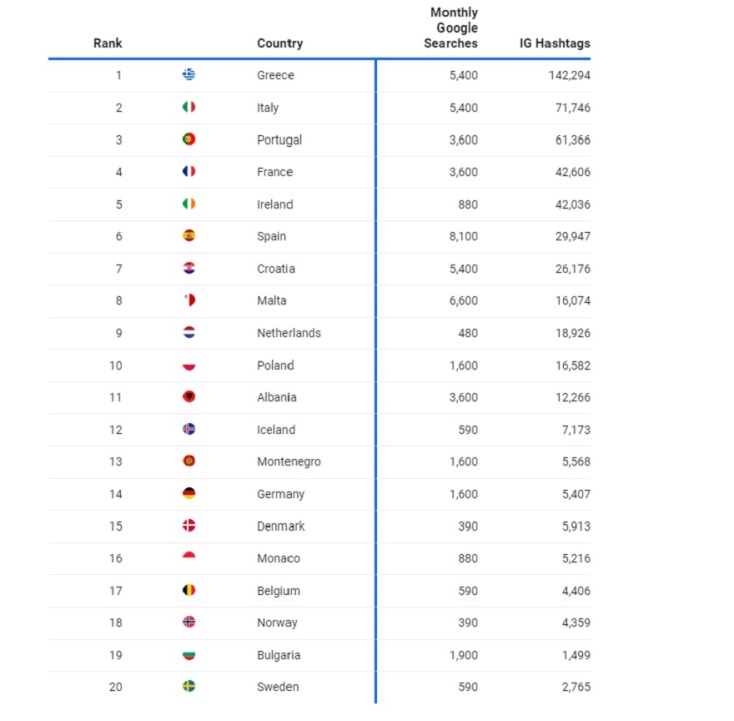Image resolution: width=734 pixels, height=721 pixels.
Task: Click the rank number 20 cell
Action: point(116,687)
